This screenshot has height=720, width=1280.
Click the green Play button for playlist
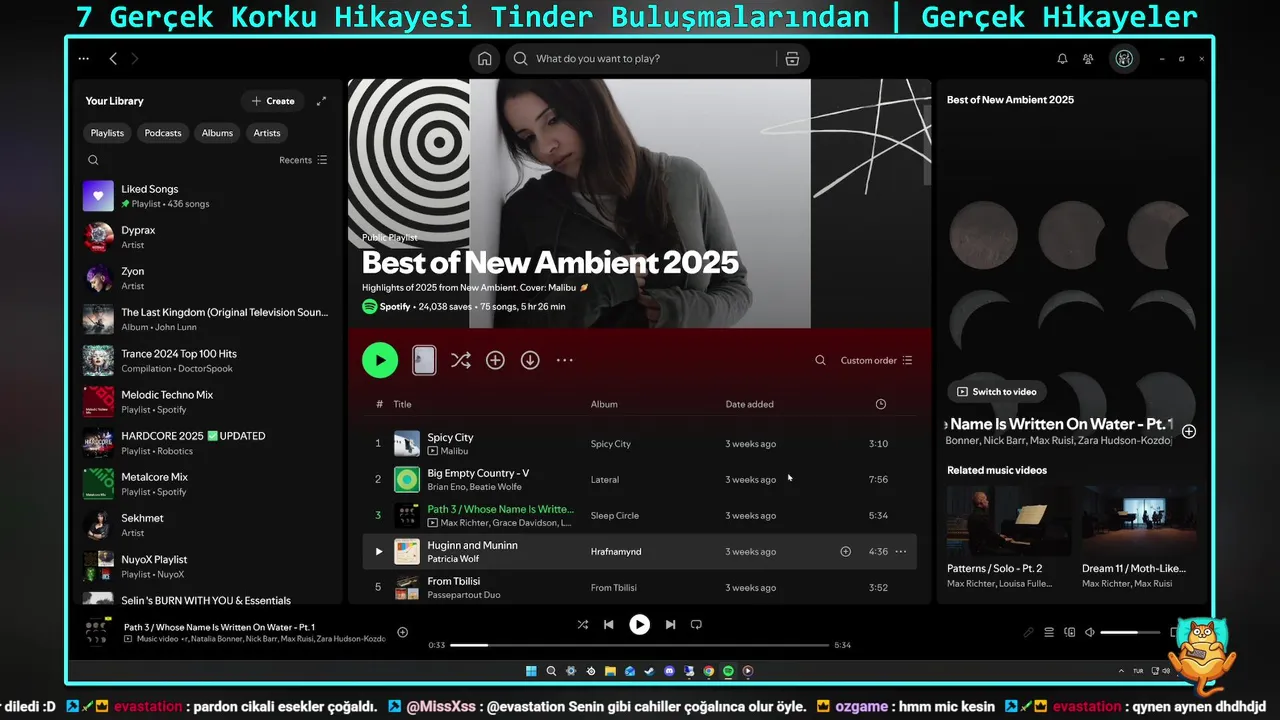click(x=380, y=360)
